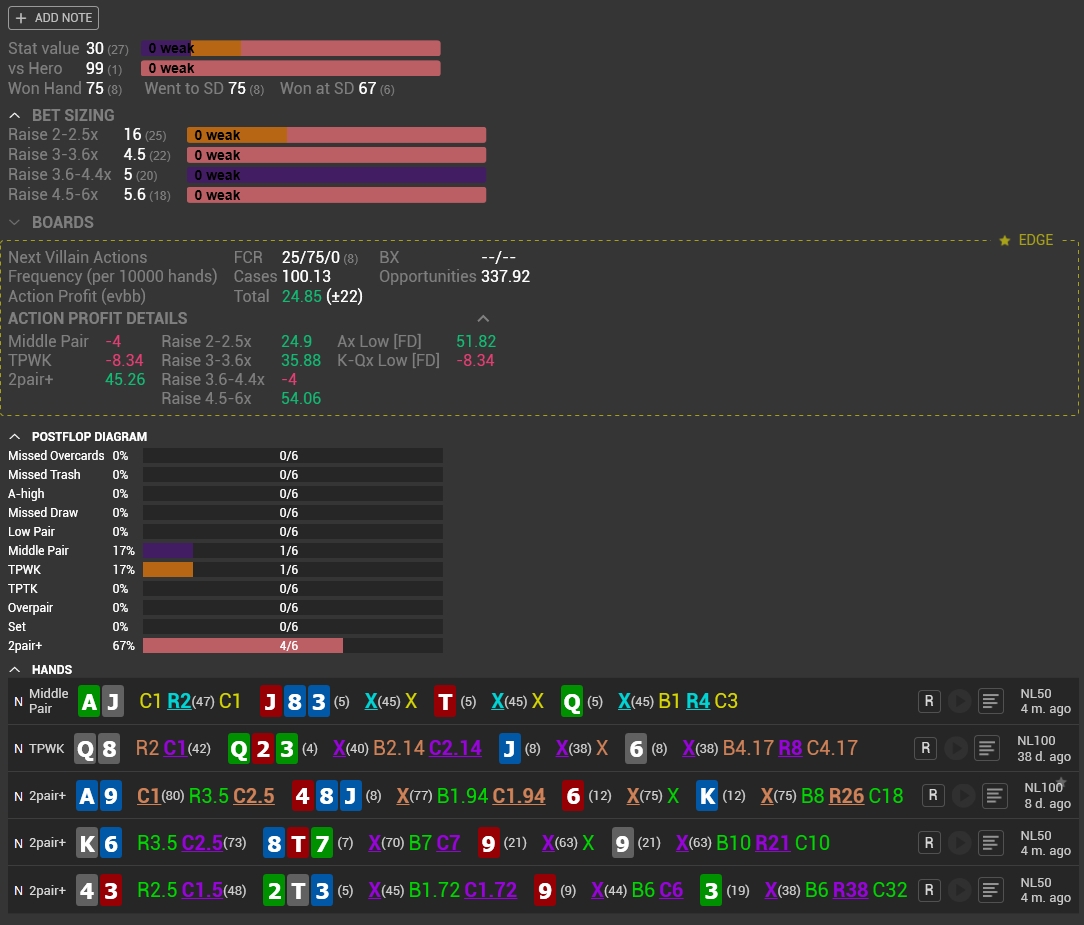Viewport: 1084px width, 925px height.
Task: Click the Overpair diagram row
Action: coord(225,608)
